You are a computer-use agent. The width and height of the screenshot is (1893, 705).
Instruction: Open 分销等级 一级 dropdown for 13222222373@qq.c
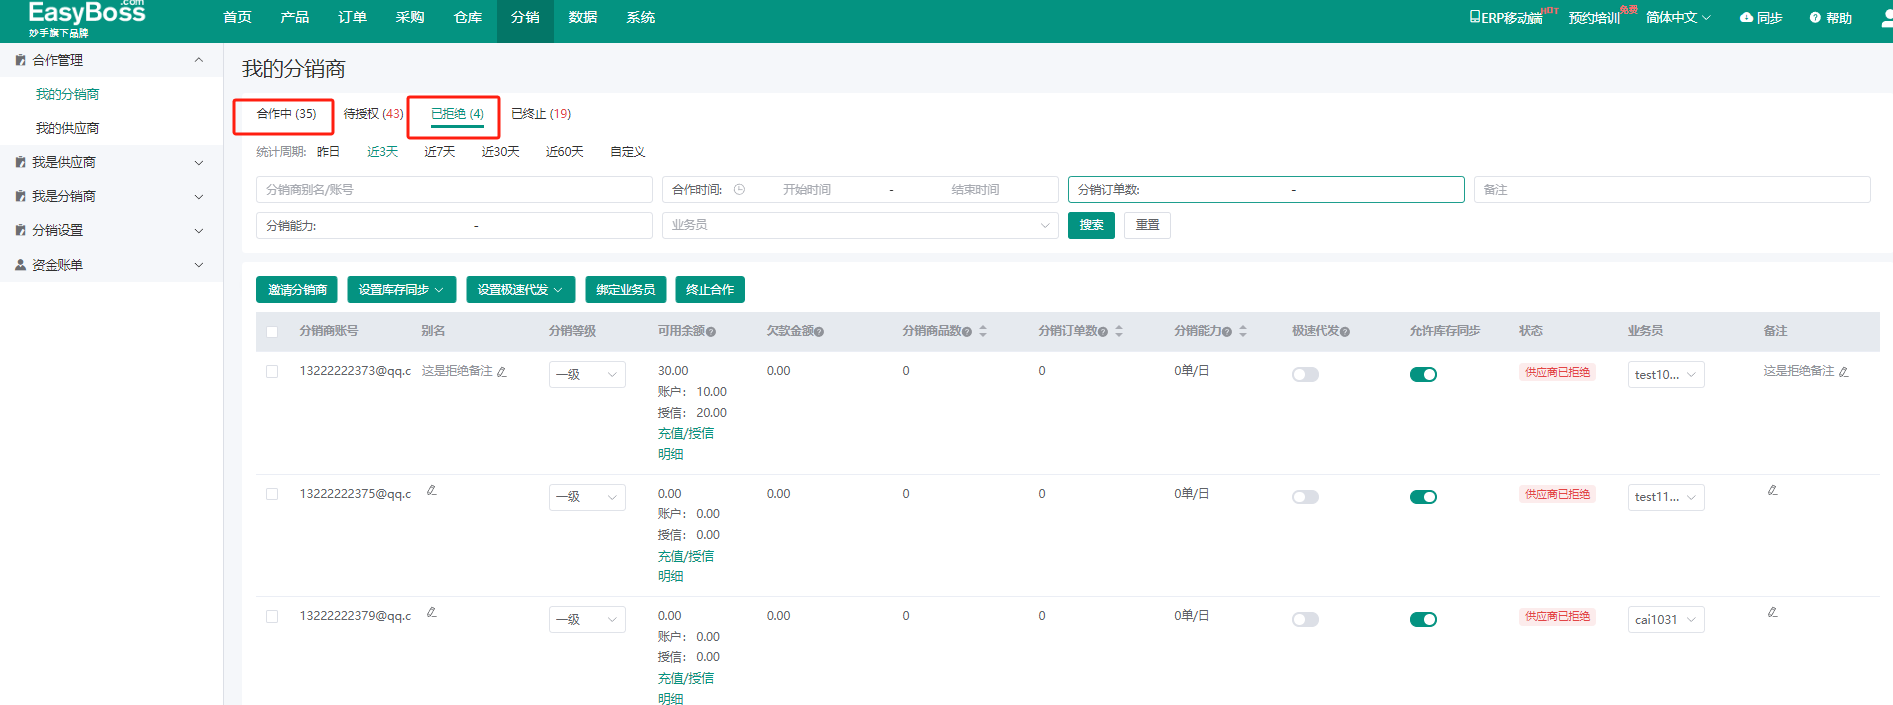tap(587, 375)
